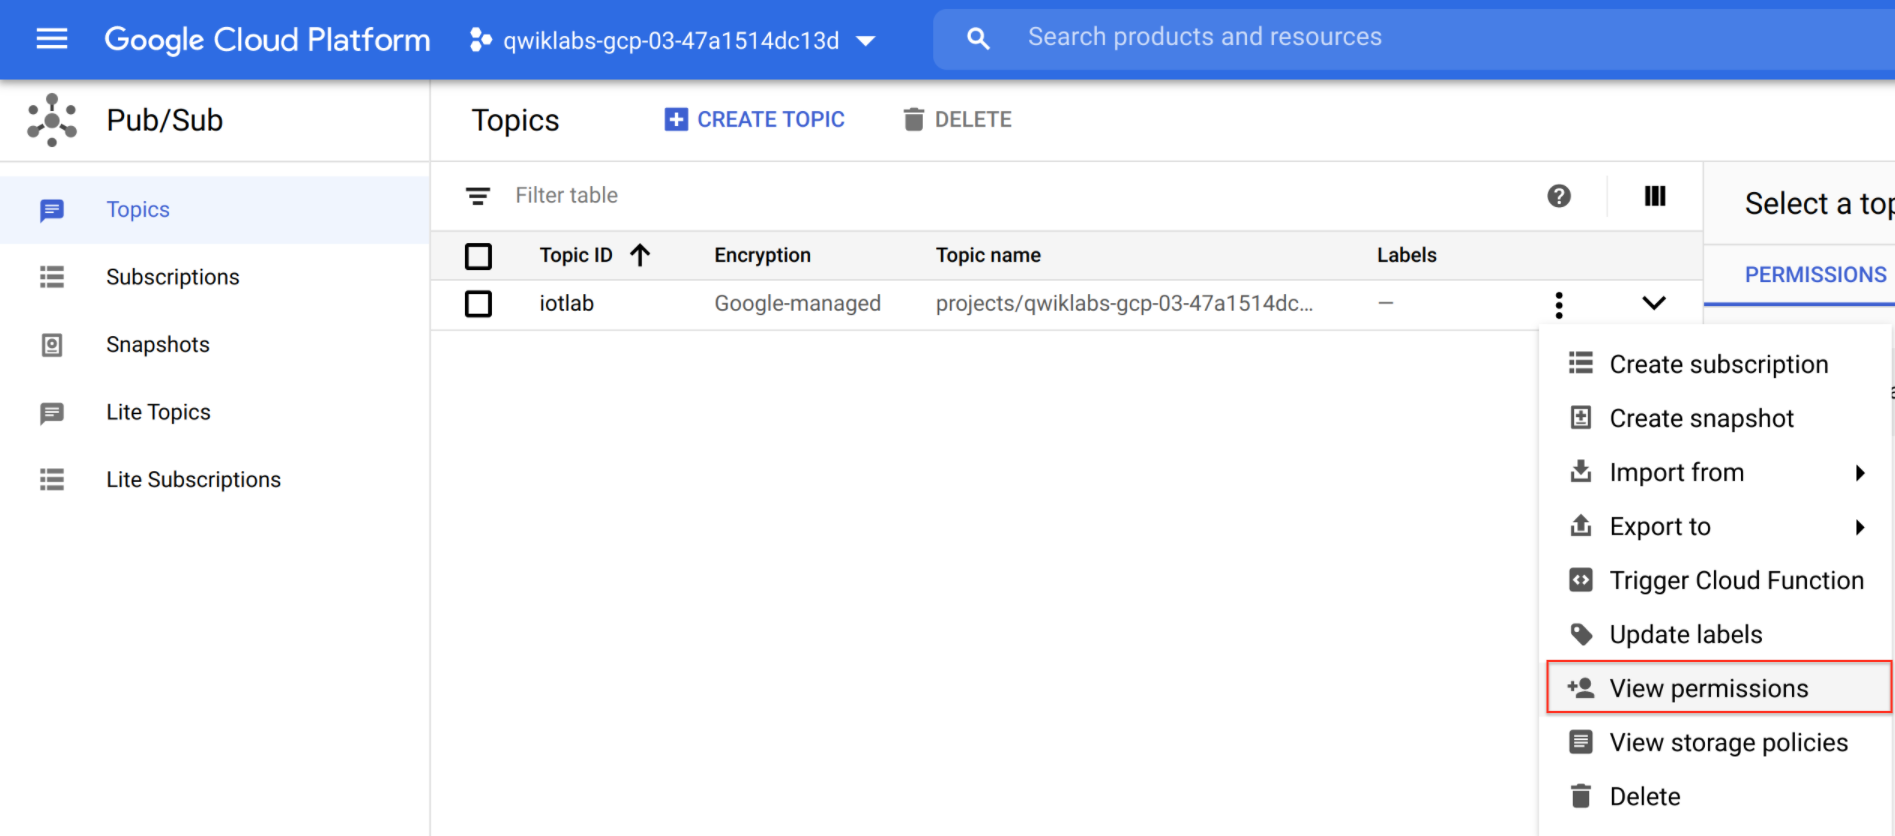Click the Snapshots sidebar icon
The image size is (1895, 836).
pos(52,345)
